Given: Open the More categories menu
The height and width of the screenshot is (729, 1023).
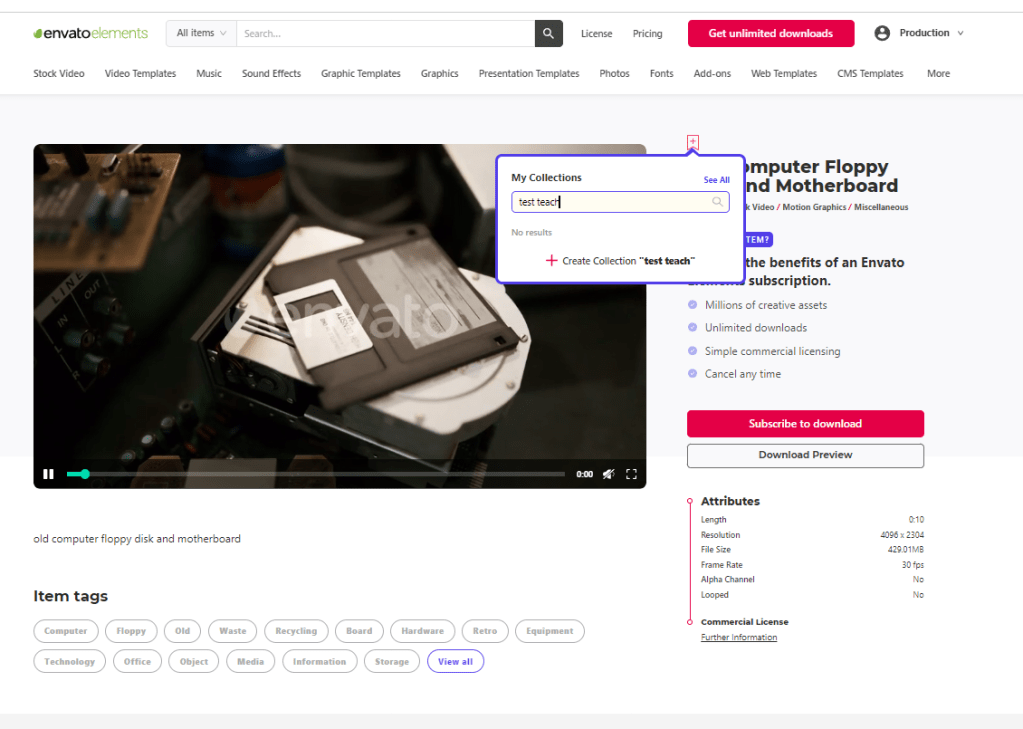Looking at the screenshot, I should (x=938, y=74).
